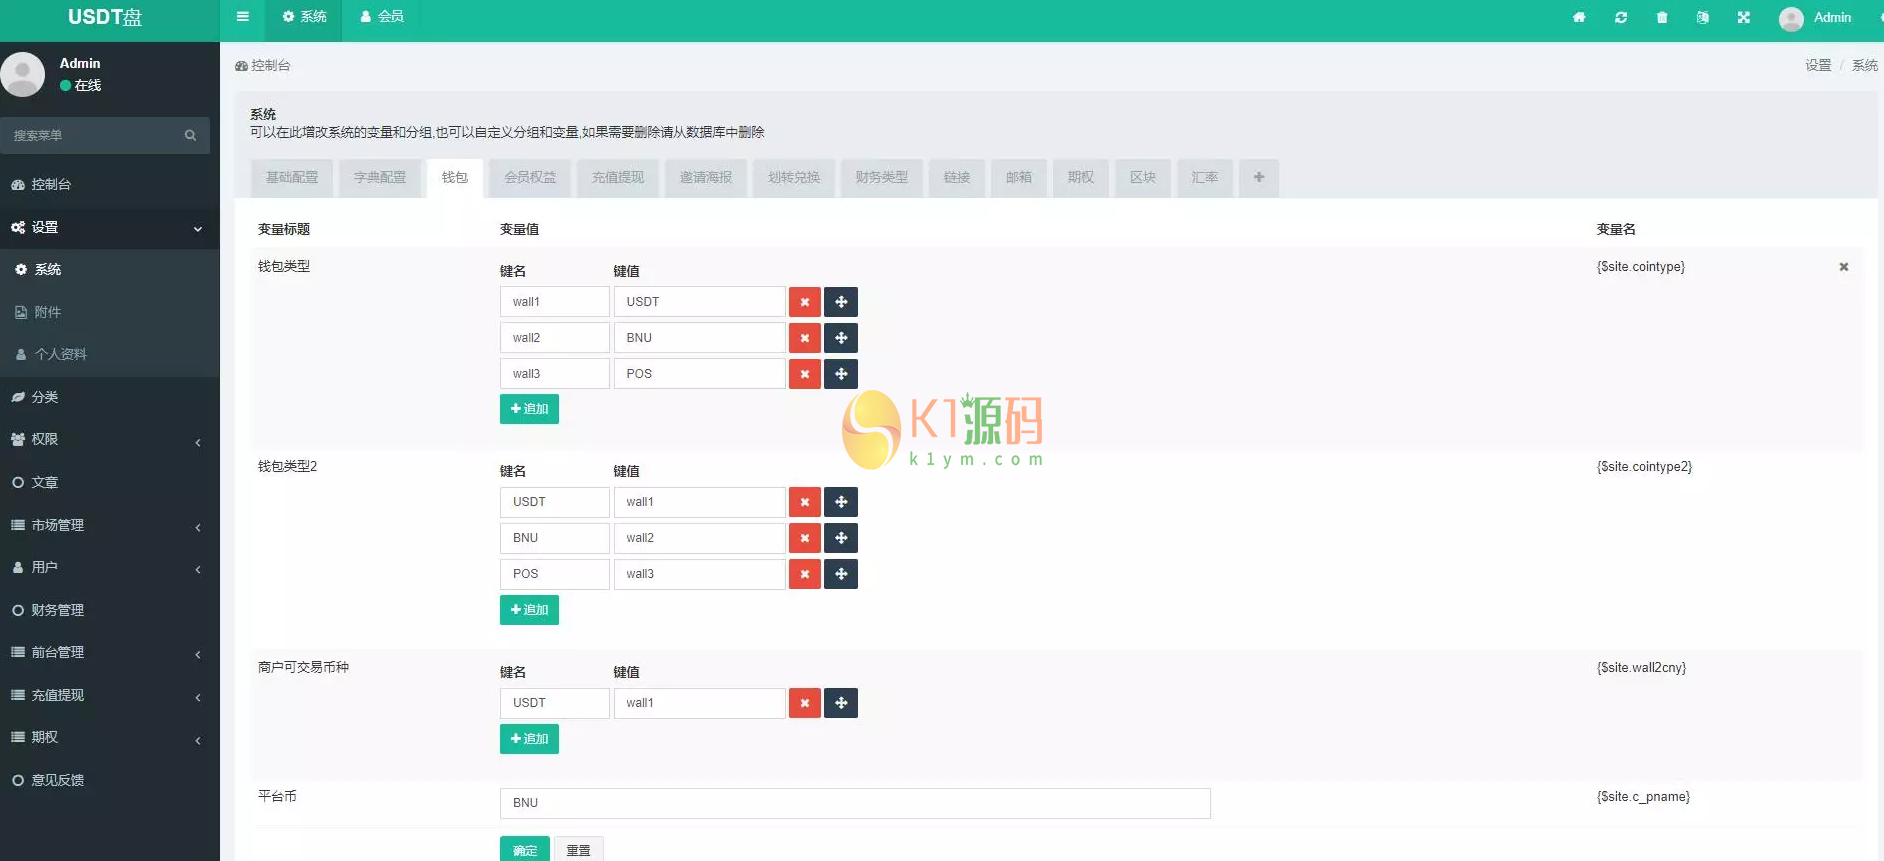
Task: Open 文章 in the sidebar
Action: tap(109, 482)
